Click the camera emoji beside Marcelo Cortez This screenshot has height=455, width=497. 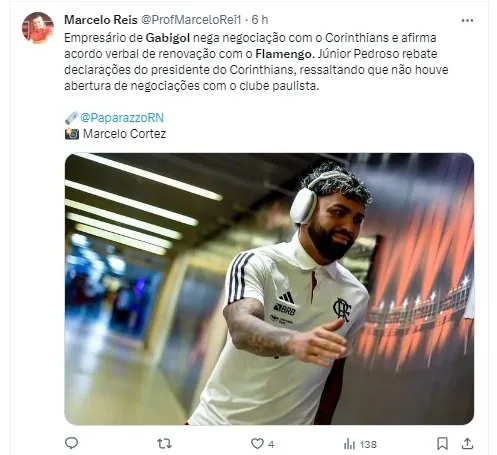(72, 134)
